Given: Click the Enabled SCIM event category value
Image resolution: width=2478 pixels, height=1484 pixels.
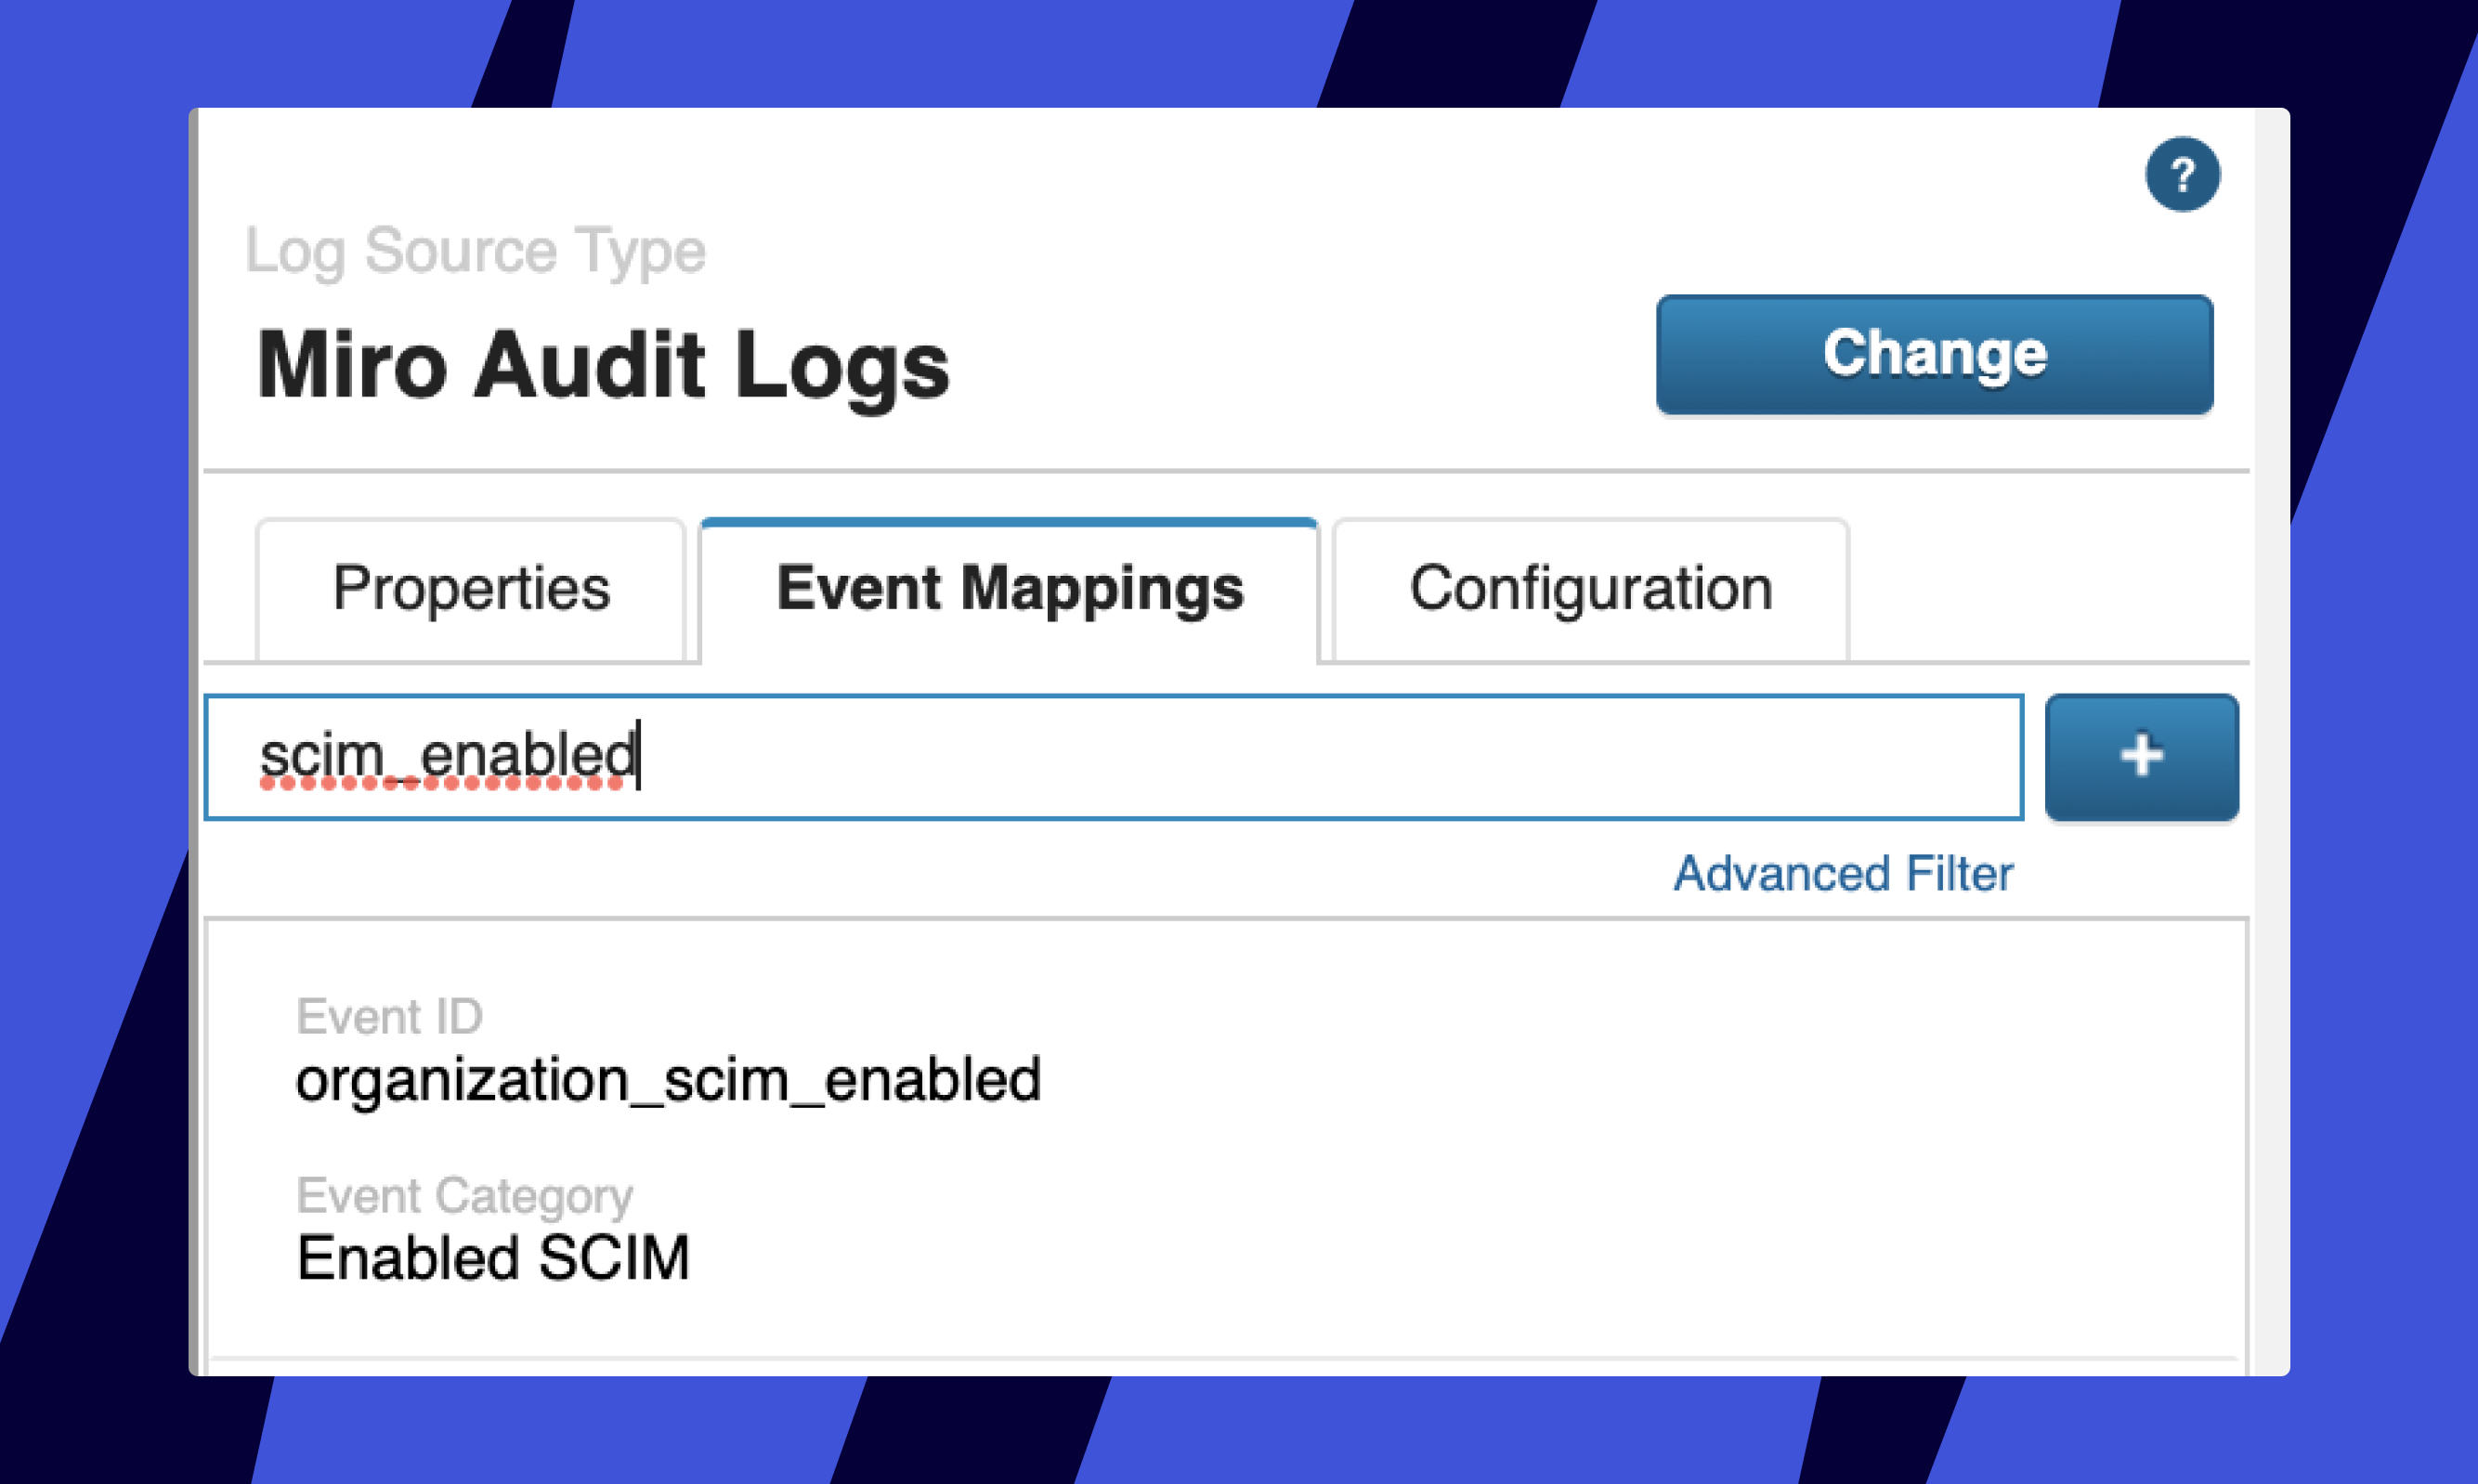Looking at the screenshot, I should 493,1258.
